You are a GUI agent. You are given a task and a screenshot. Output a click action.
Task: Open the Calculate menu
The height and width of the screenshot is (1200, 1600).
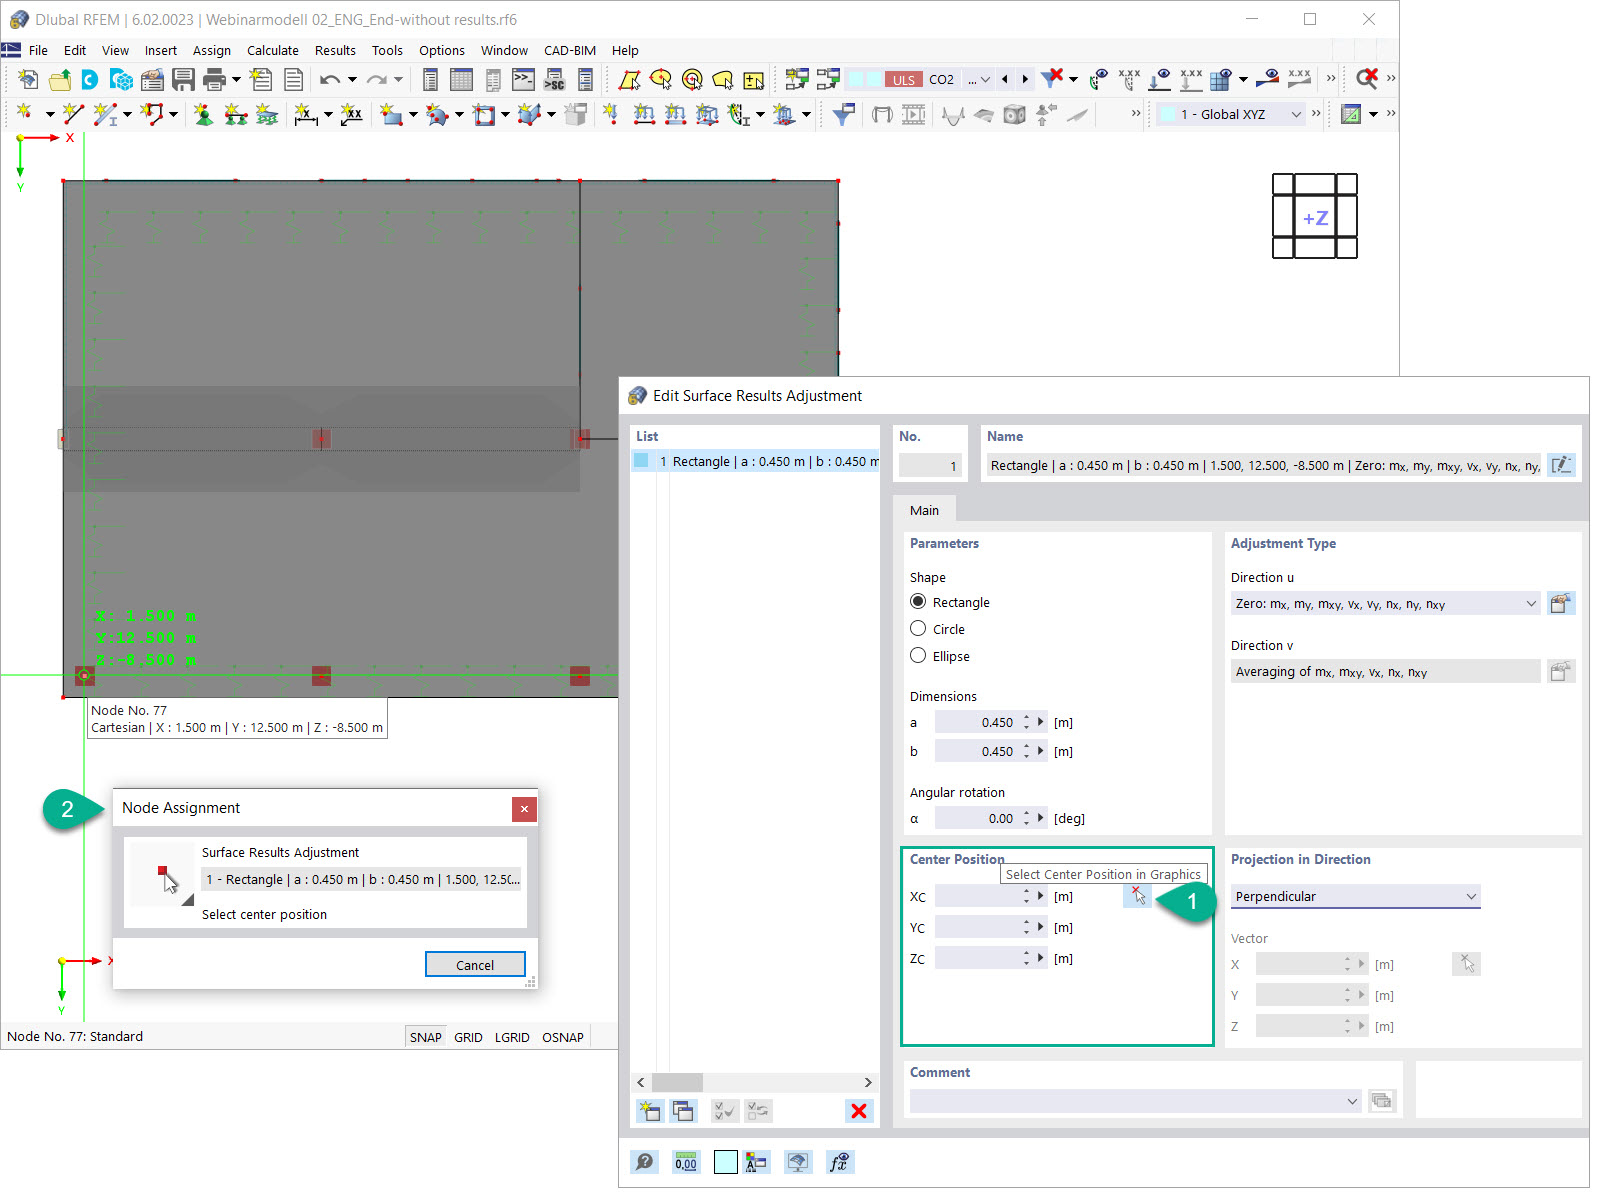273,50
